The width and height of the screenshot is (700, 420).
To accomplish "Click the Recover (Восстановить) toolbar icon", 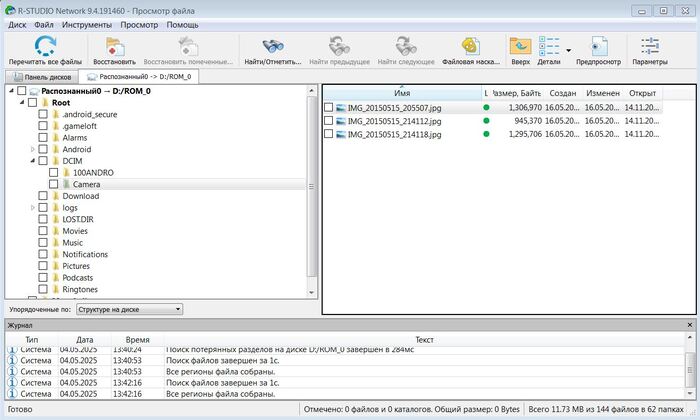I will point(115,46).
